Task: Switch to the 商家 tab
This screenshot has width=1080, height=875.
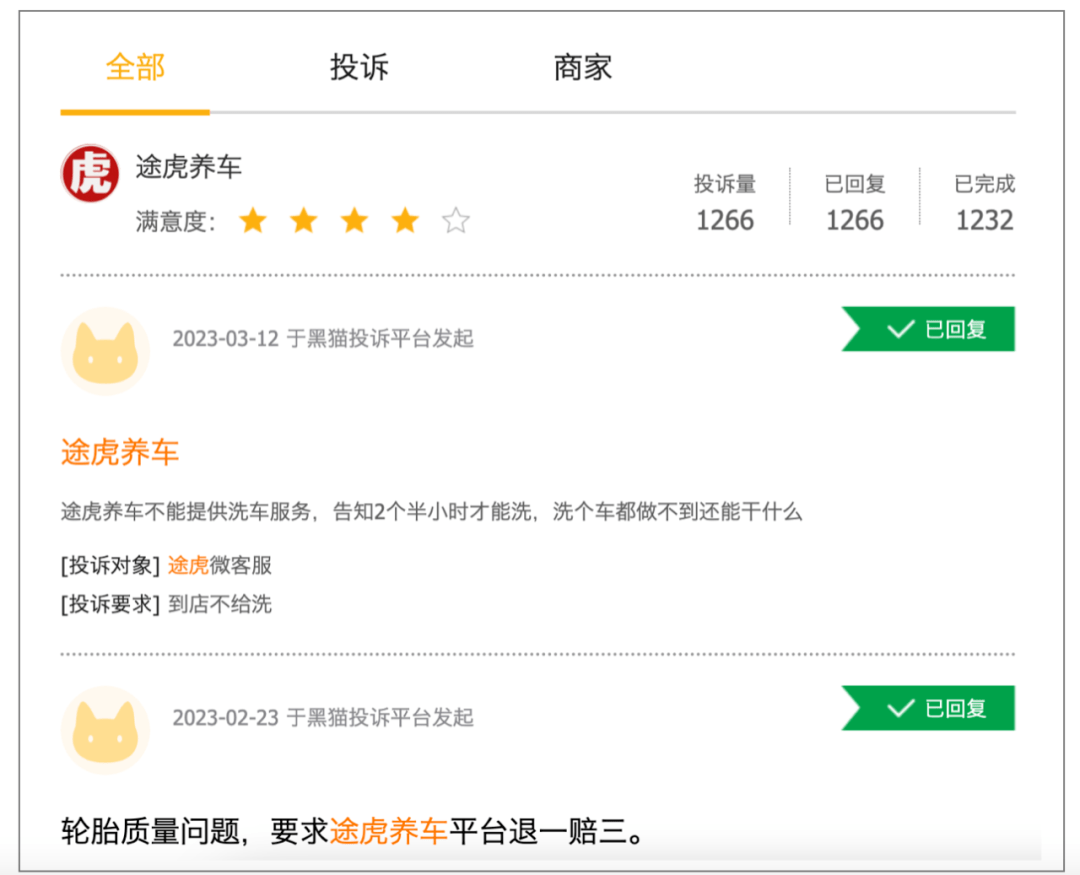Action: [x=583, y=68]
